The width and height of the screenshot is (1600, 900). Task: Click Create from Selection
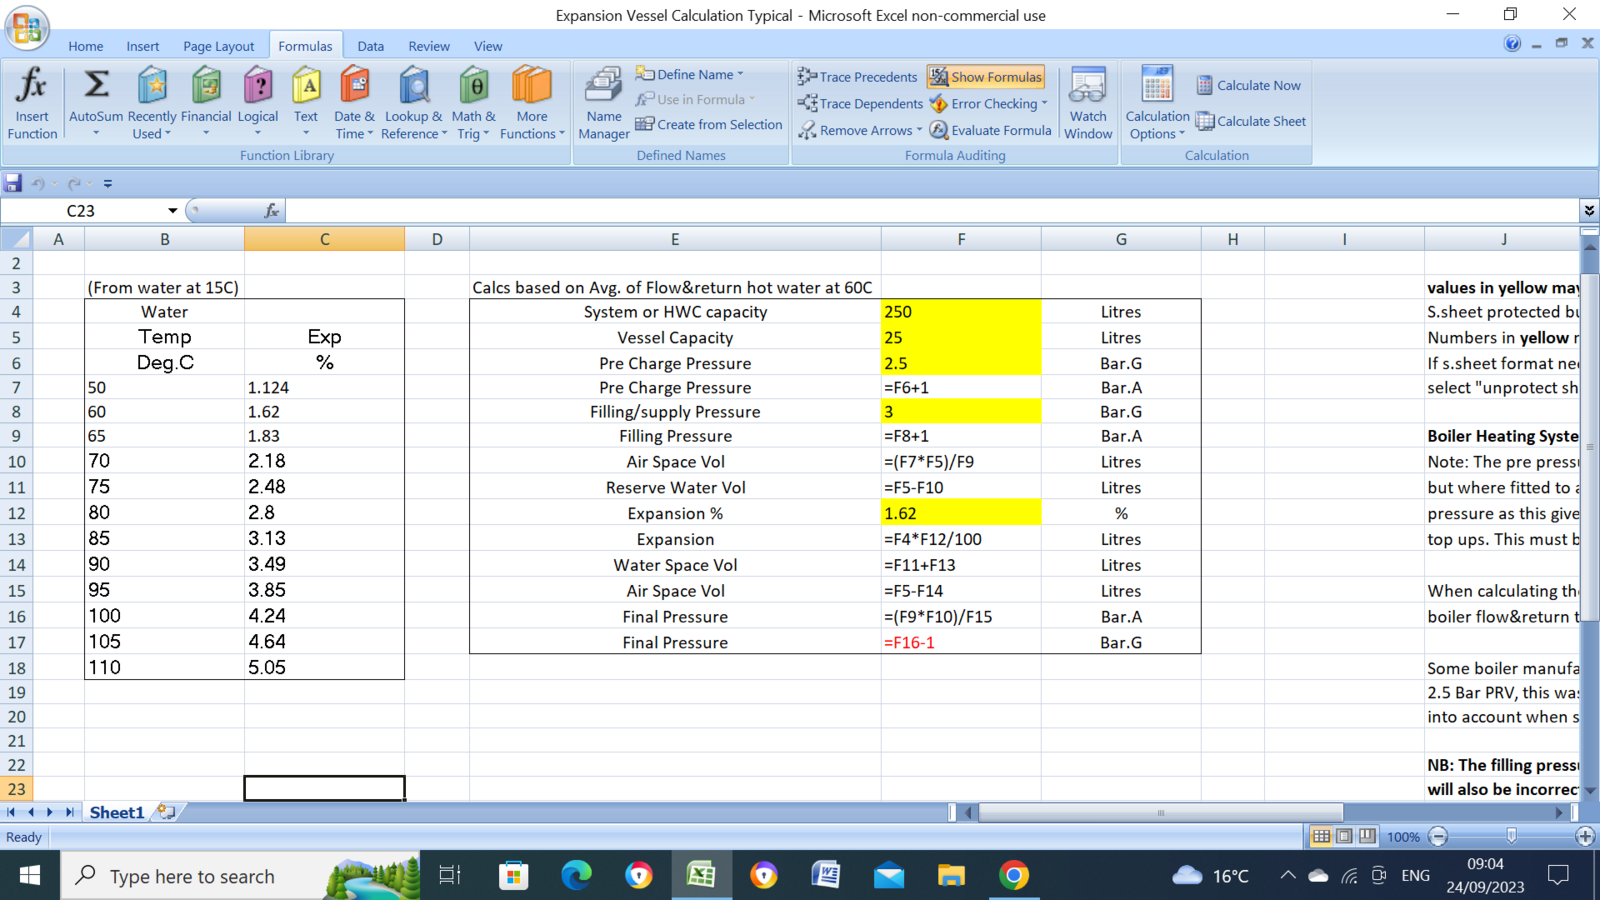[709, 125]
